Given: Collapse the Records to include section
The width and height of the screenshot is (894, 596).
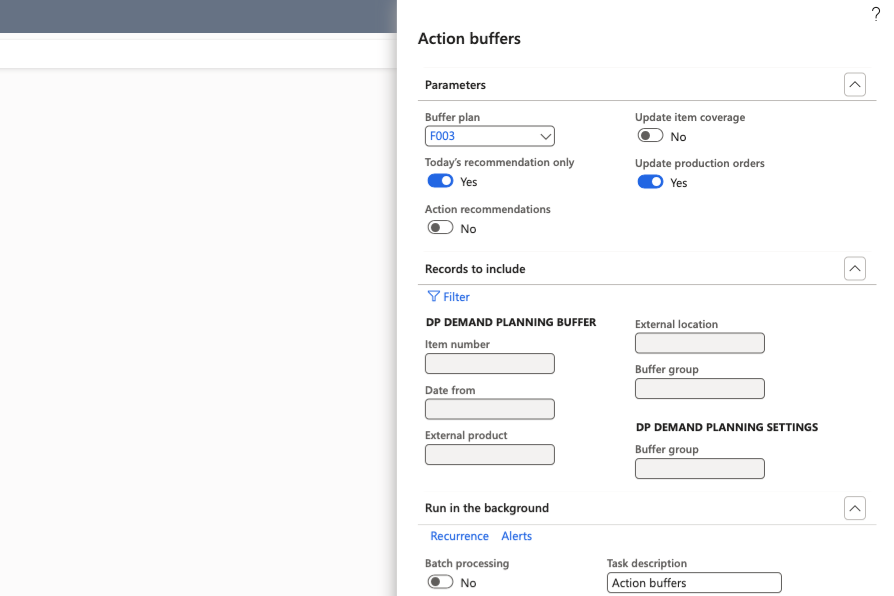Looking at the screenshot, I should pyautogui.click(x=855, y=269).
